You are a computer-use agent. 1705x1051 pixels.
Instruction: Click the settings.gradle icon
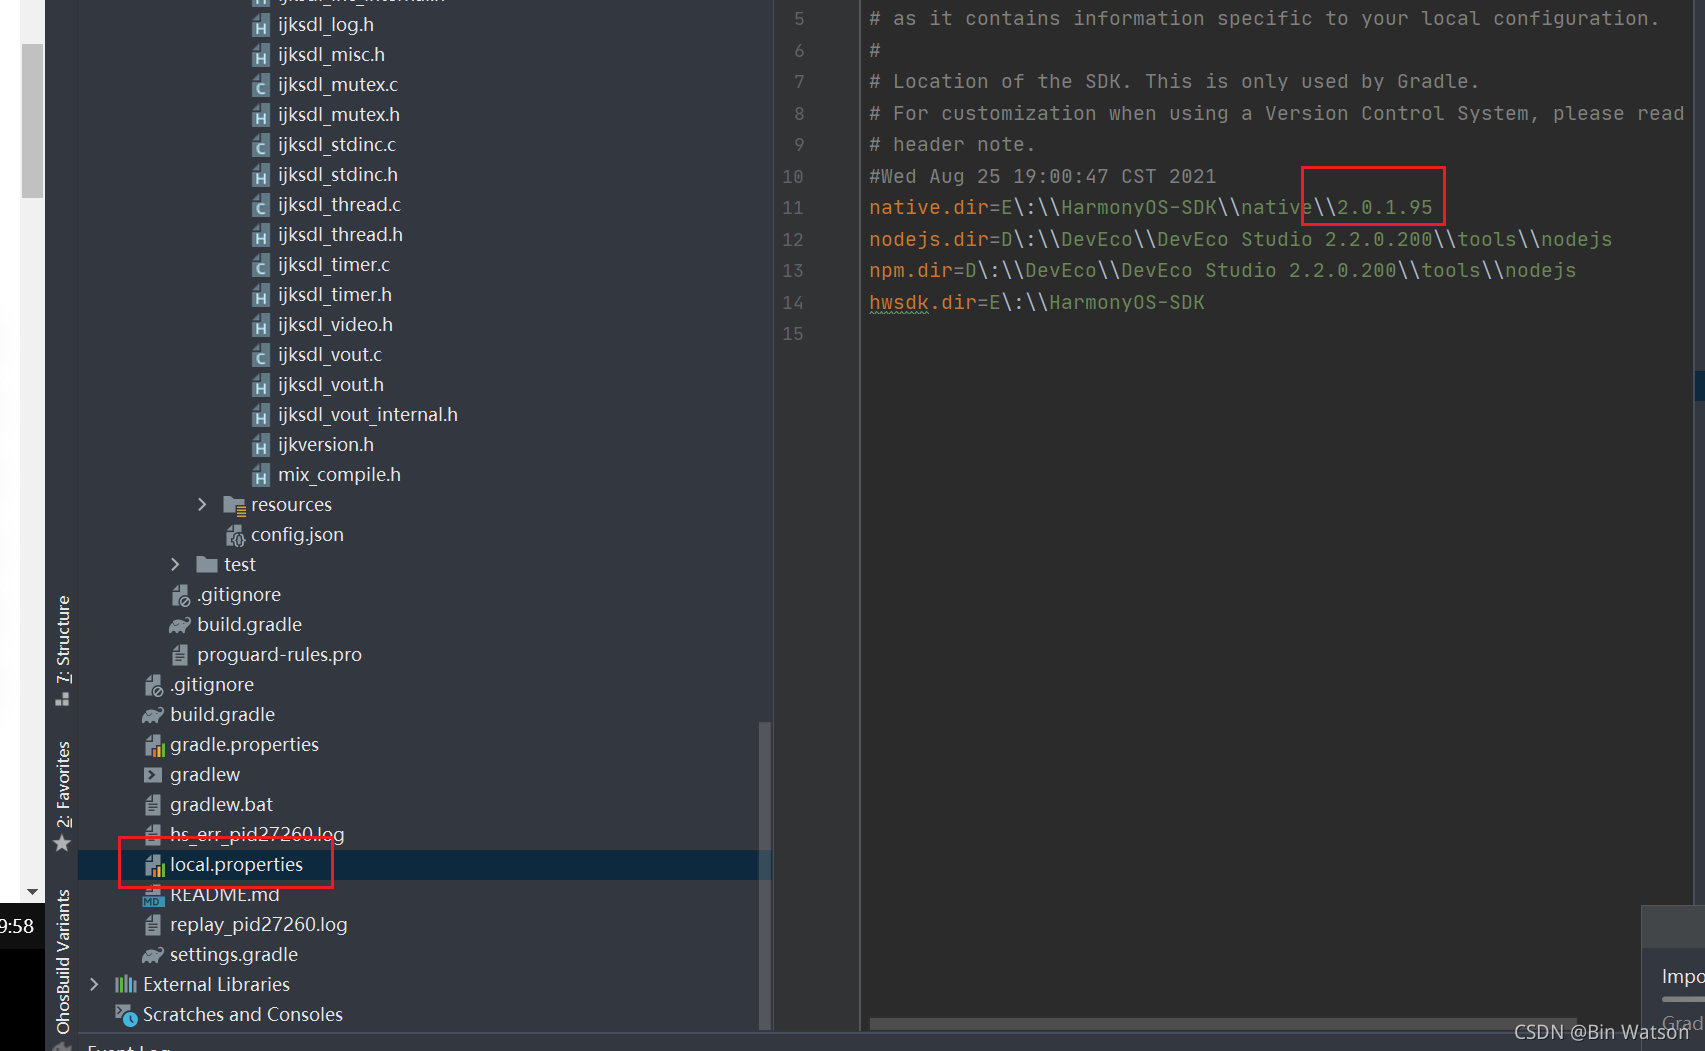(153, 955)
